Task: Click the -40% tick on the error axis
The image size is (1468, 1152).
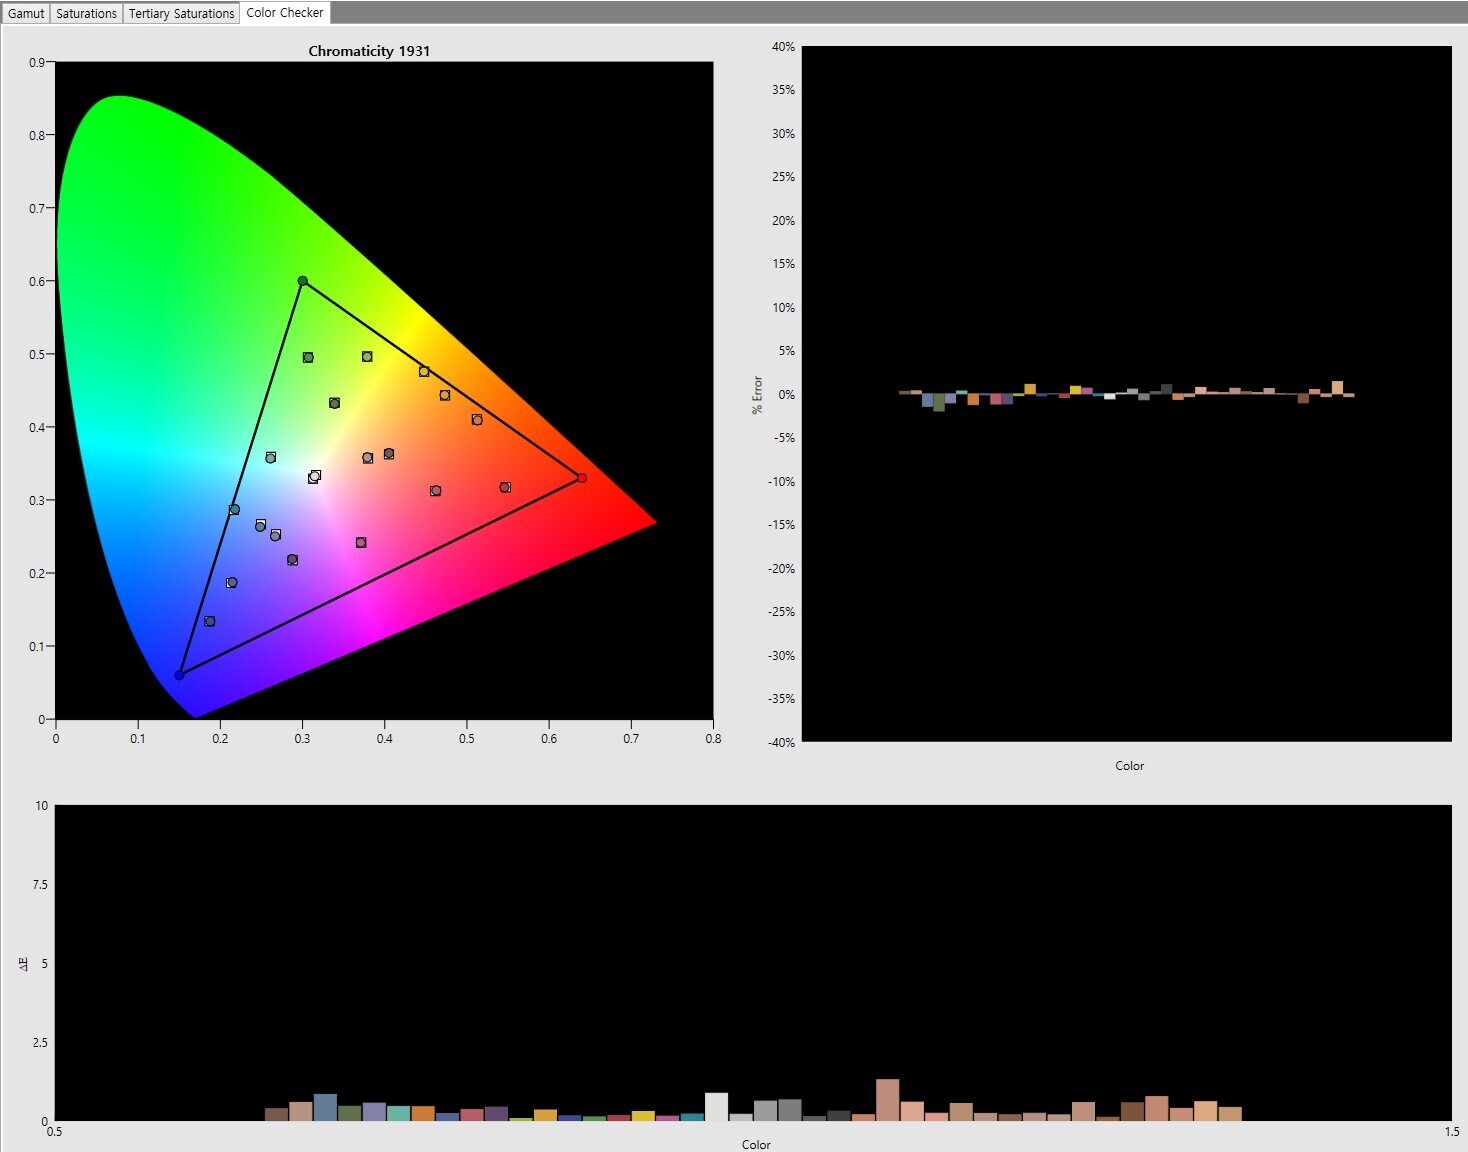Action: pos(782,742)
